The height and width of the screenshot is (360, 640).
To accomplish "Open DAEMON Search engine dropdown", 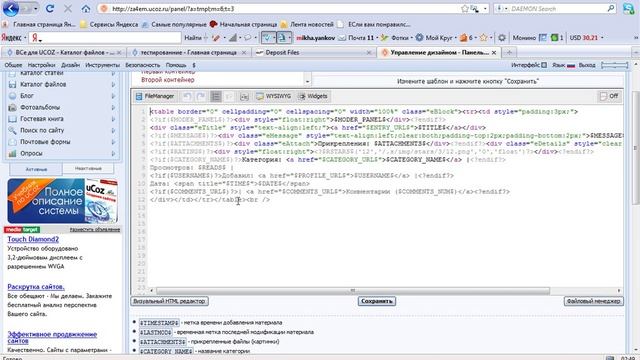I will tap(506, 9).
